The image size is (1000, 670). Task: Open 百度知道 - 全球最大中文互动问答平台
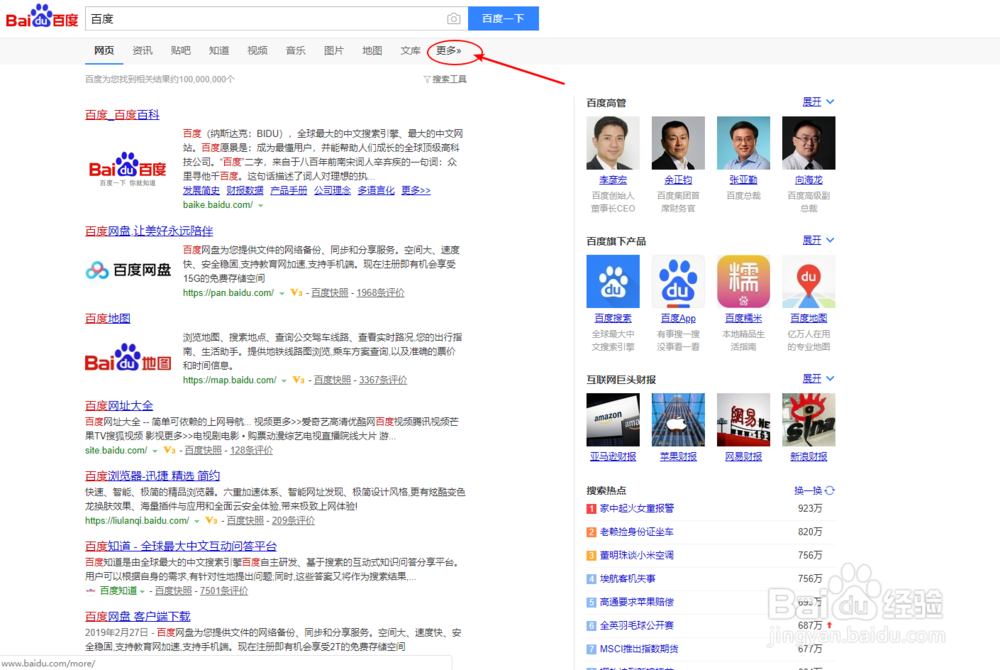(180, 546)
